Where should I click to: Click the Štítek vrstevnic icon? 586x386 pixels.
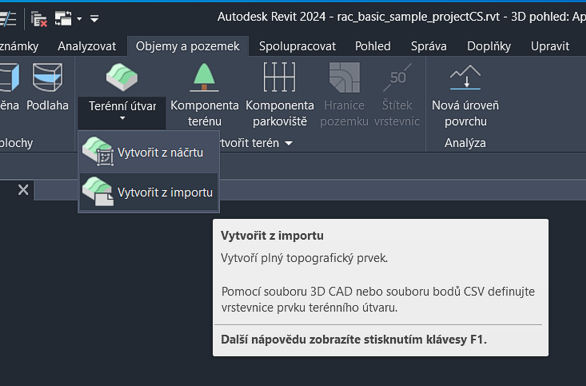397,77
